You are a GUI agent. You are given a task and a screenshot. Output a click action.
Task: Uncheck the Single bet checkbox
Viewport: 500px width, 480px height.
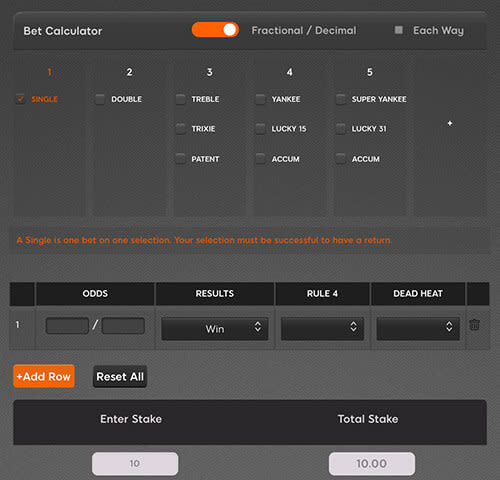pos(20,99)
